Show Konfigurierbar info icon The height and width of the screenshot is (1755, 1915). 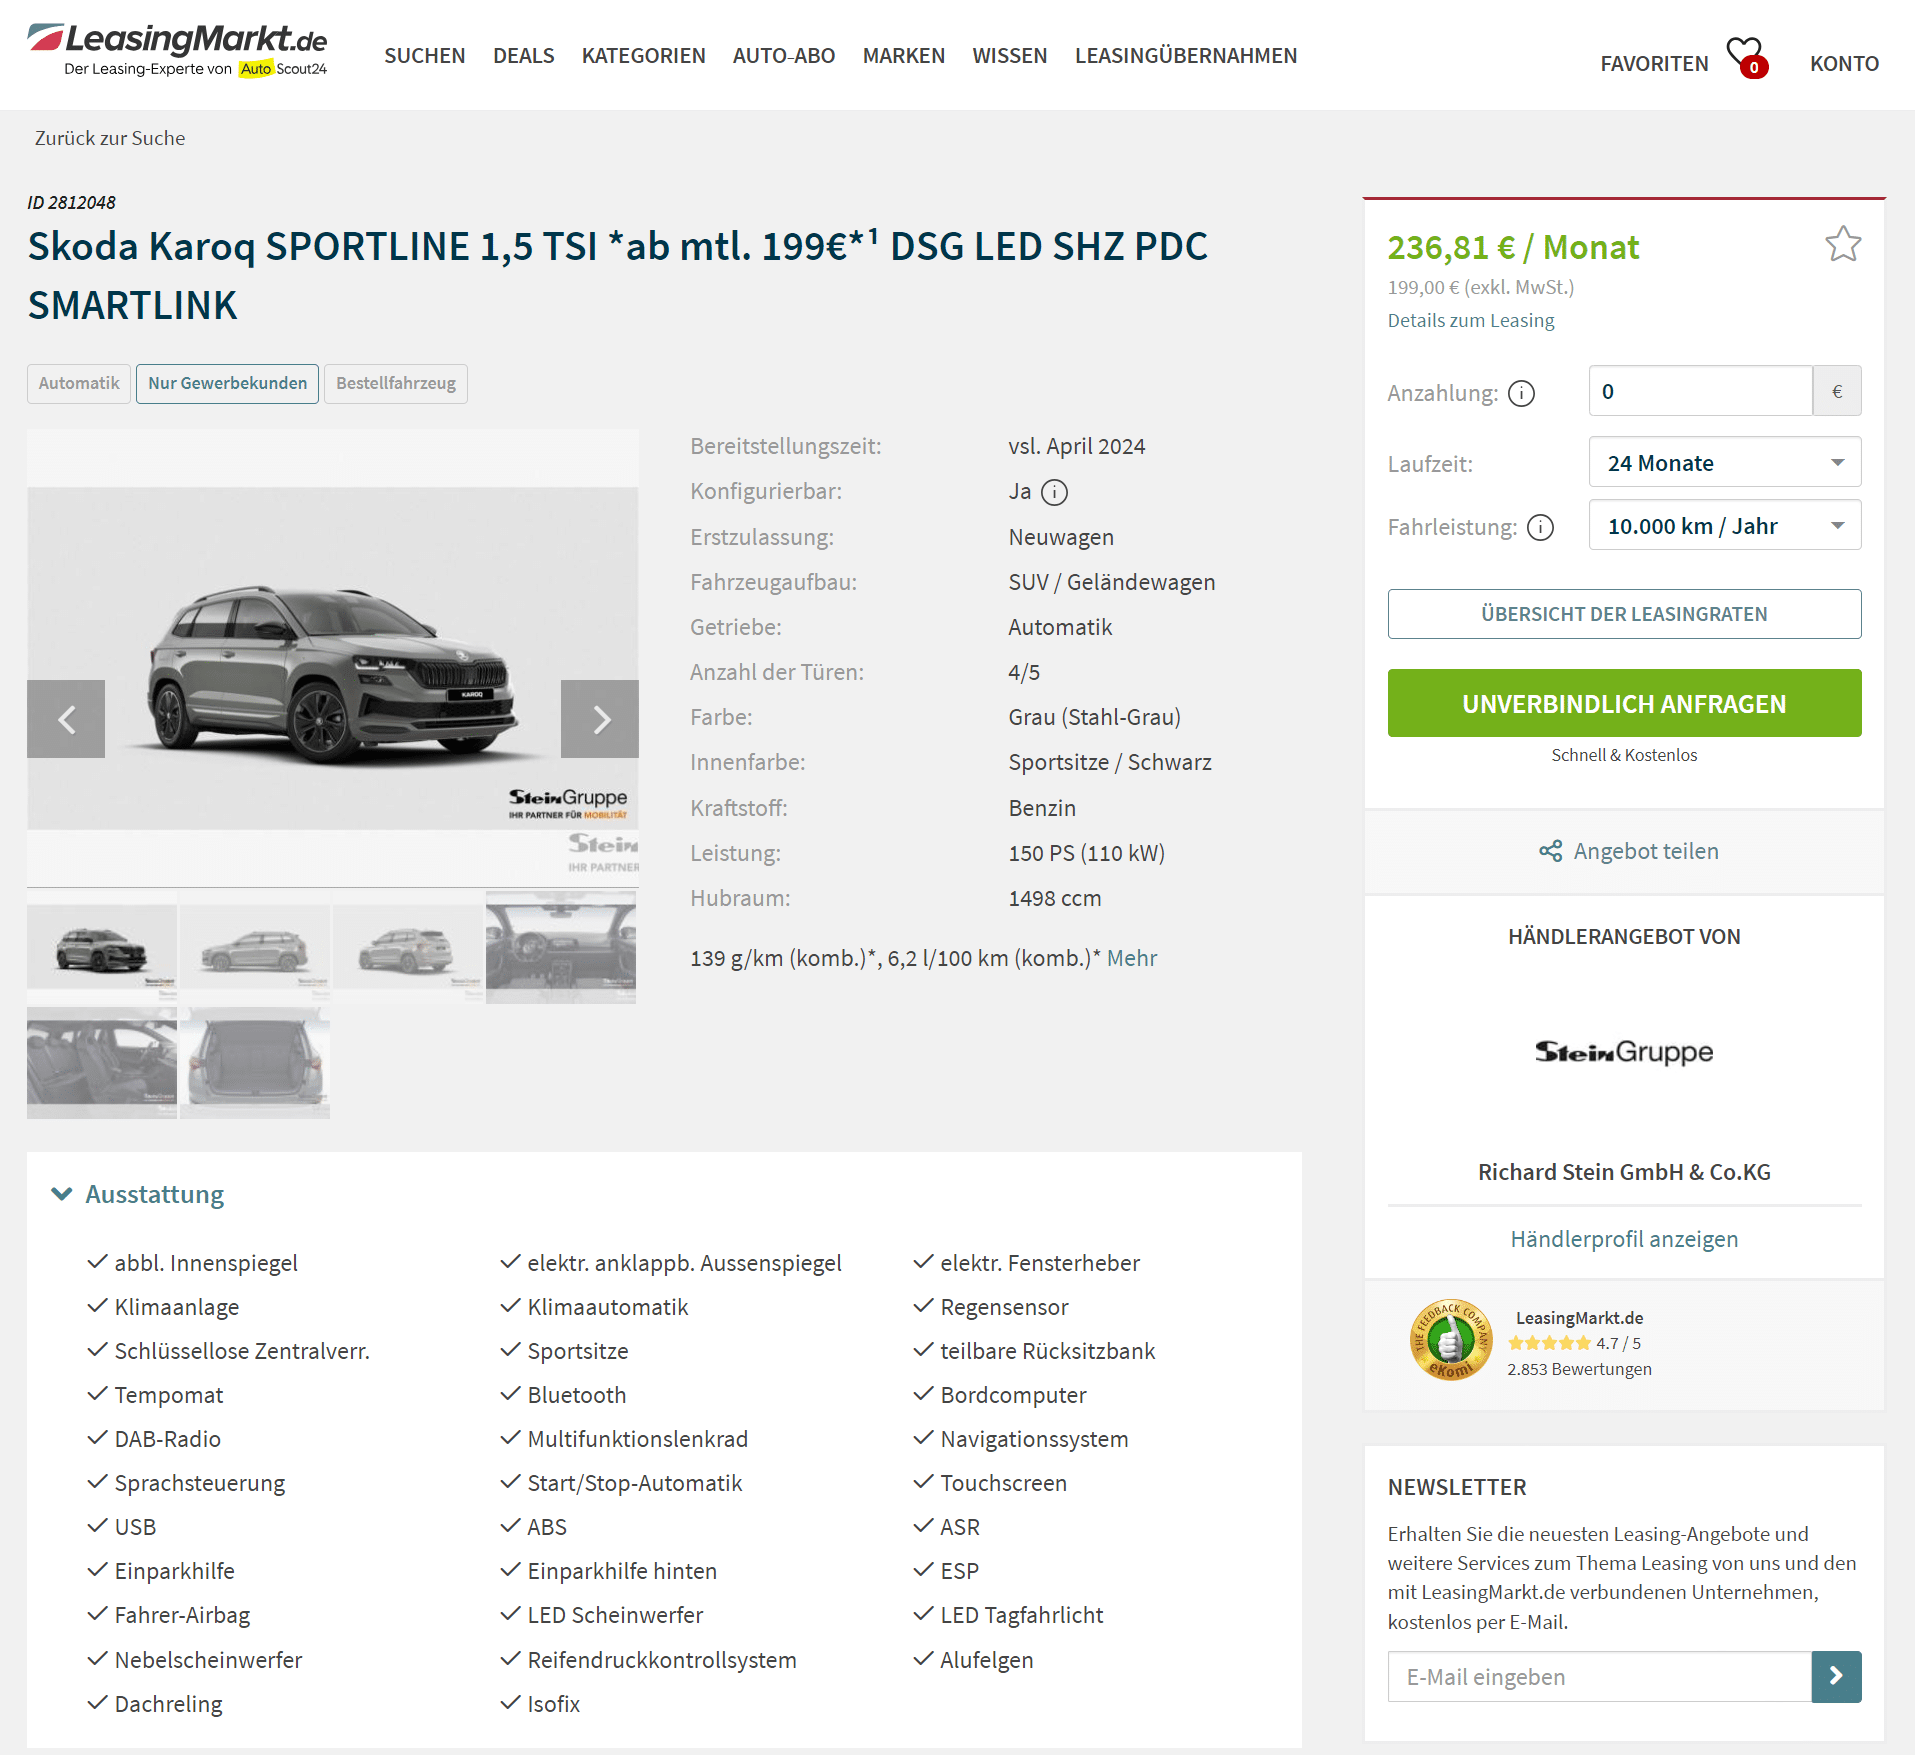tap(1054, 492)
